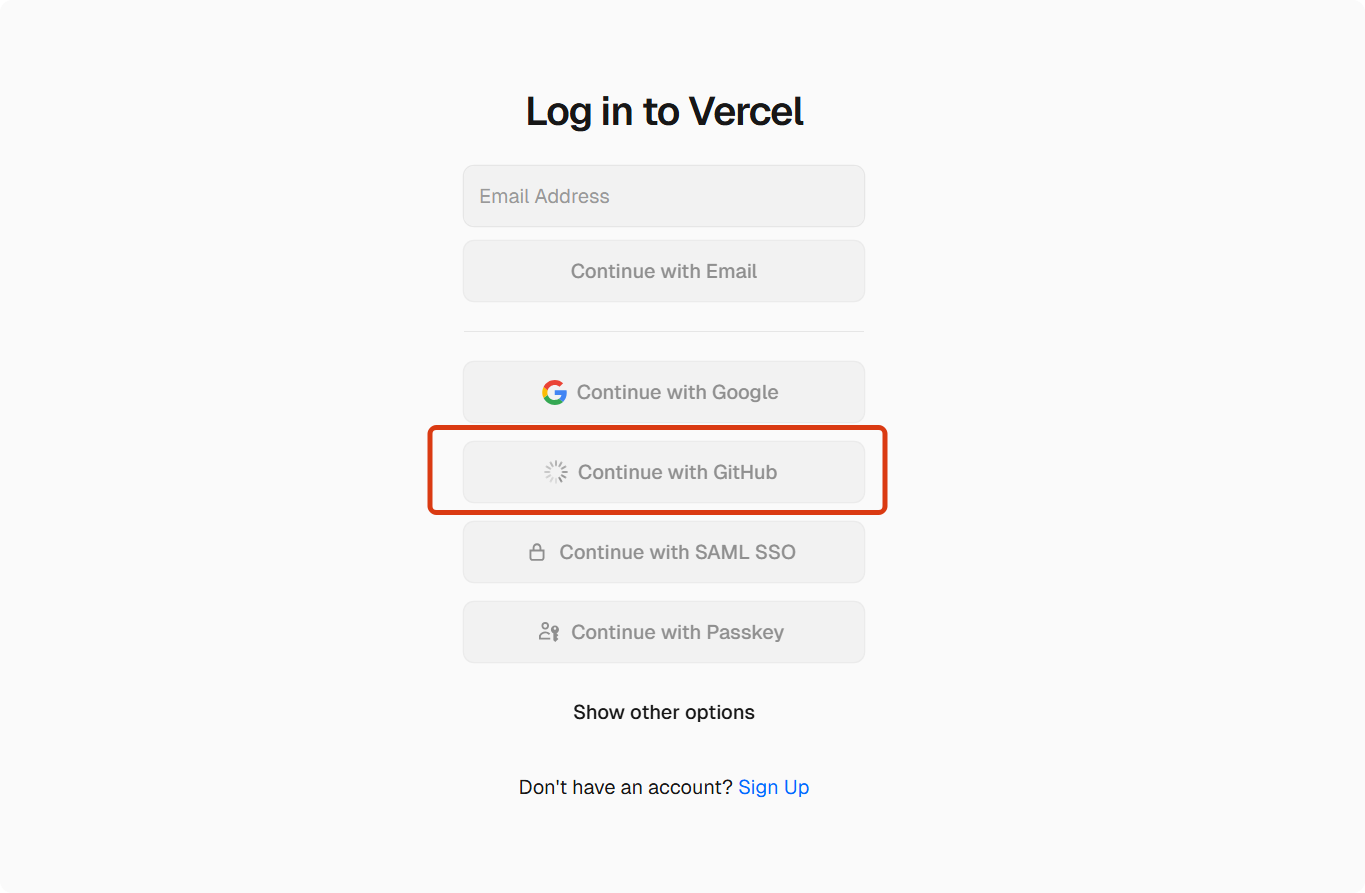Image resolution: width=1365 pixels, height=893 pixels.
Task: Click the word Vercel in heading
Action: [x=746, y=111]
